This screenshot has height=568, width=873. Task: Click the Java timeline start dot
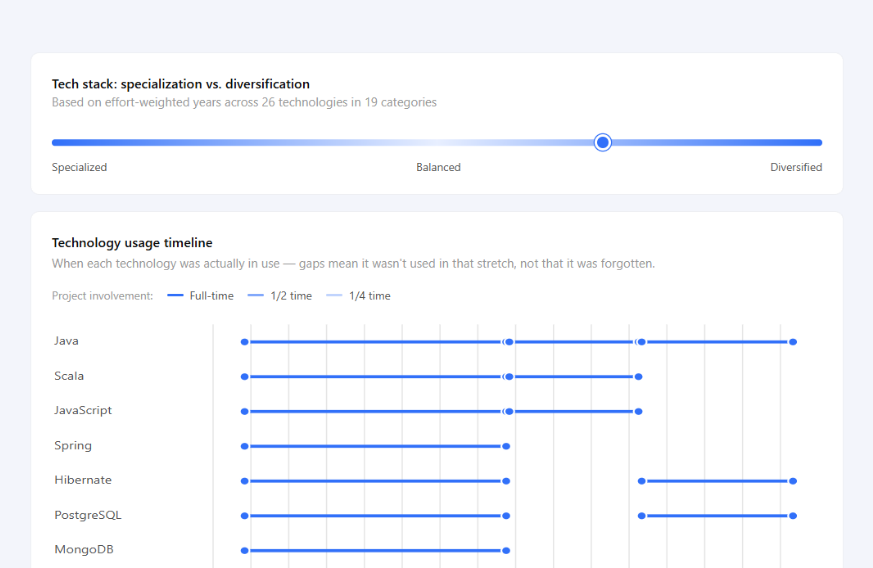[x=244, y=342]
